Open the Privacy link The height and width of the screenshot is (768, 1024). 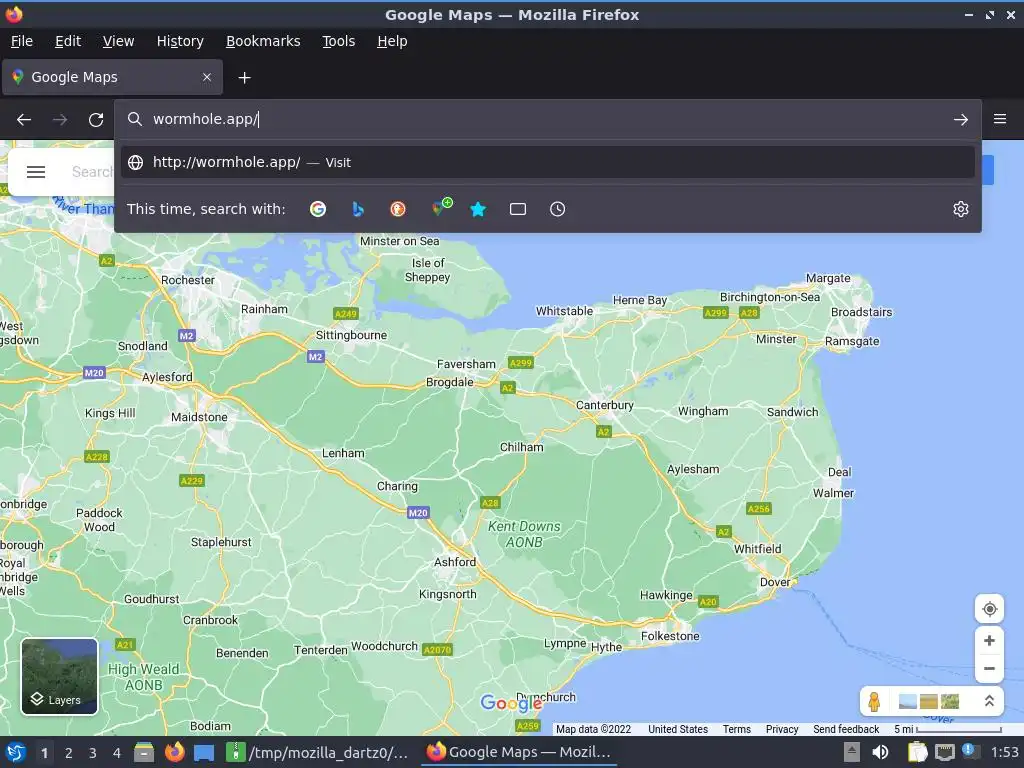782,729
